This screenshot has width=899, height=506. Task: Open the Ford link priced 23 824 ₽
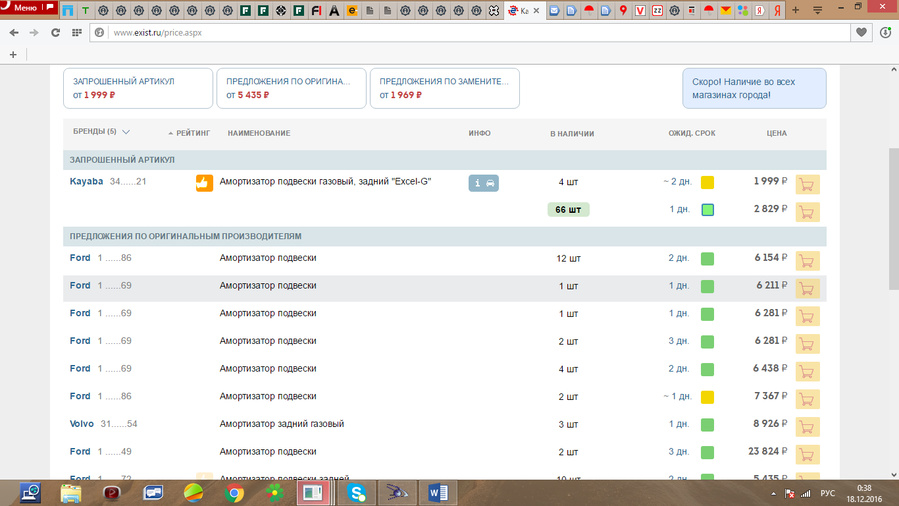pos(80,452)
